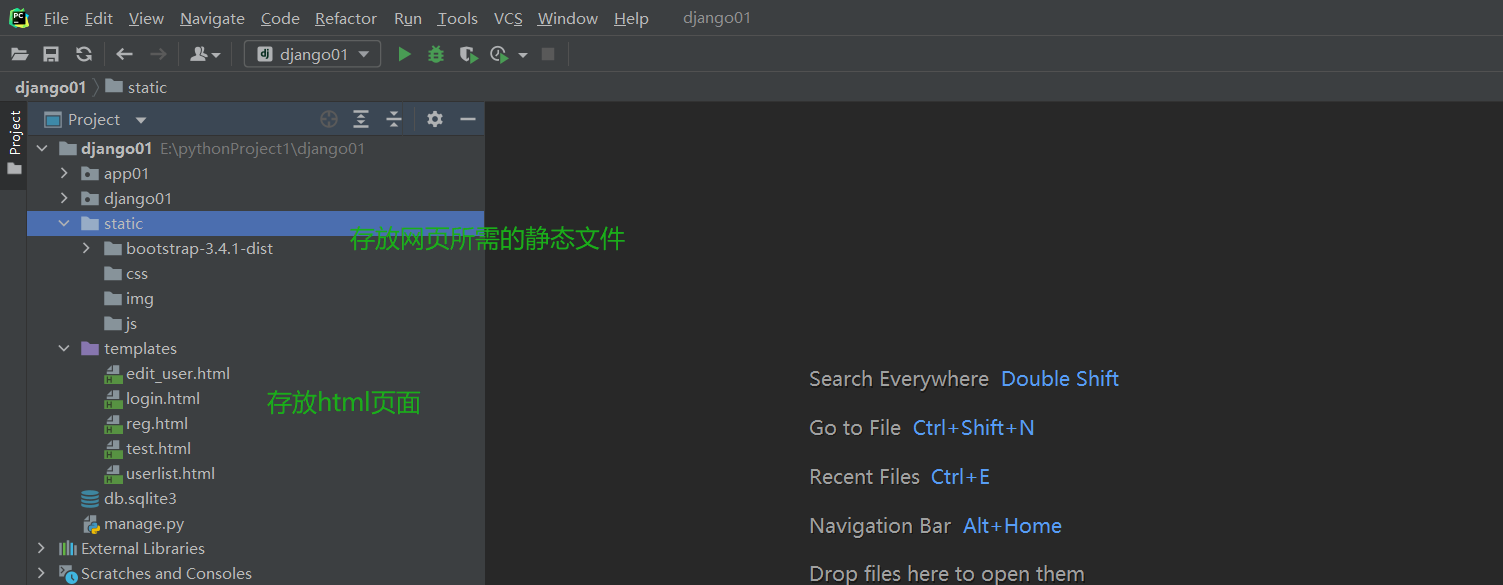The height and width of the screenshot is (585, 1503).
Task: Open the django01 run configuration dropdown
Action: click(312, 54)
